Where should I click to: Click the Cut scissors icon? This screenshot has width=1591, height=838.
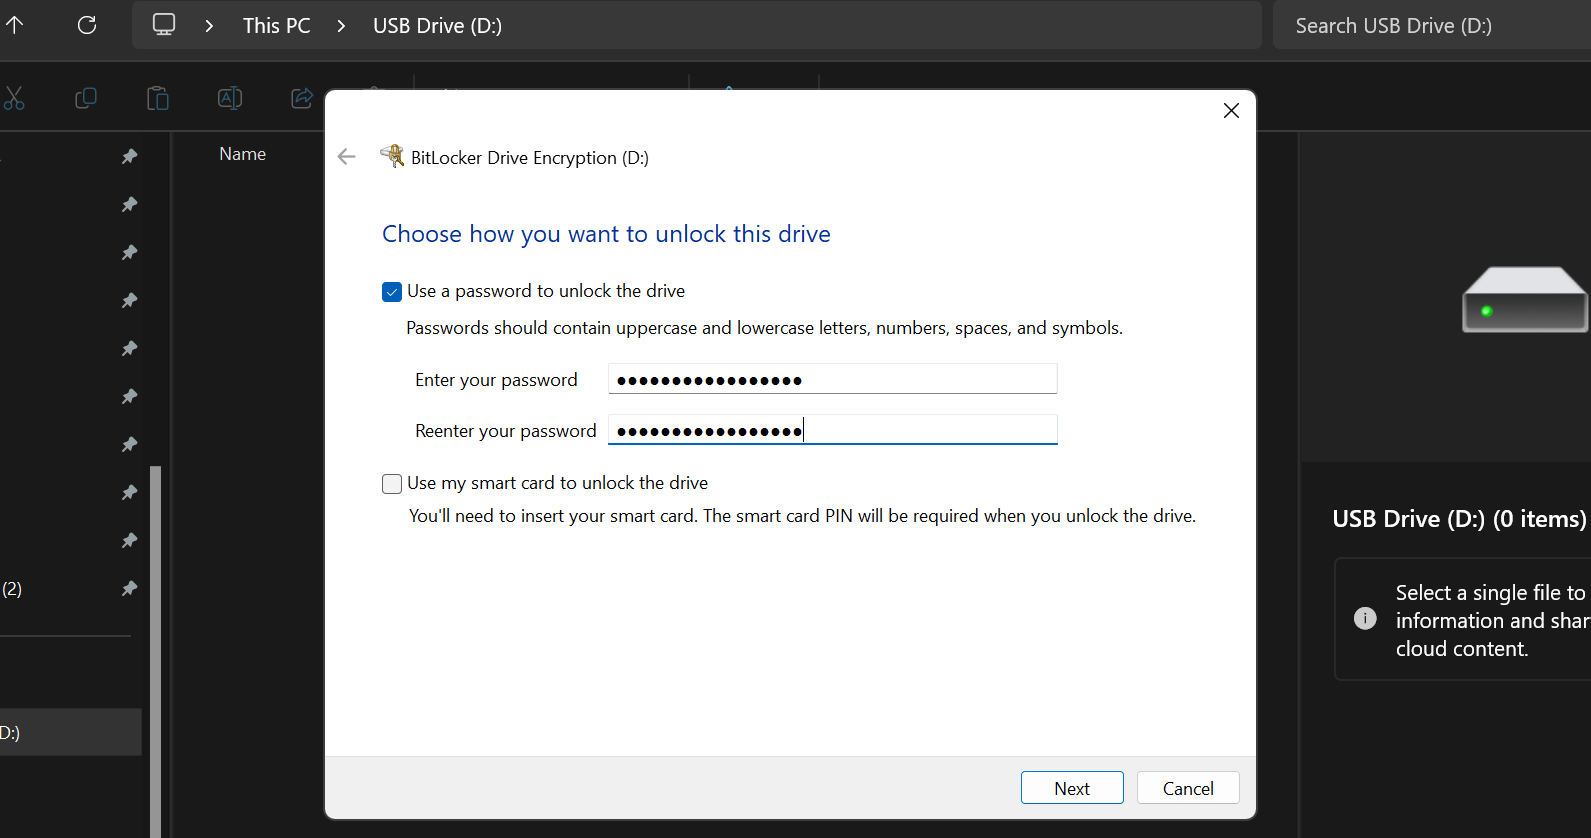14,98
